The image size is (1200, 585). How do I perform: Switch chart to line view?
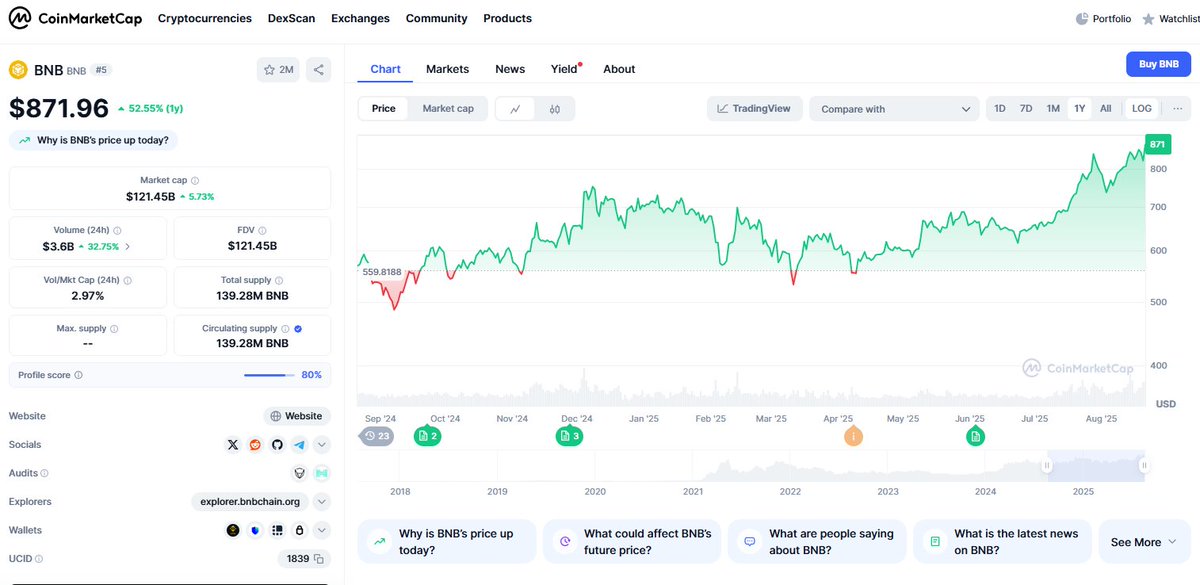pos(515,109)
